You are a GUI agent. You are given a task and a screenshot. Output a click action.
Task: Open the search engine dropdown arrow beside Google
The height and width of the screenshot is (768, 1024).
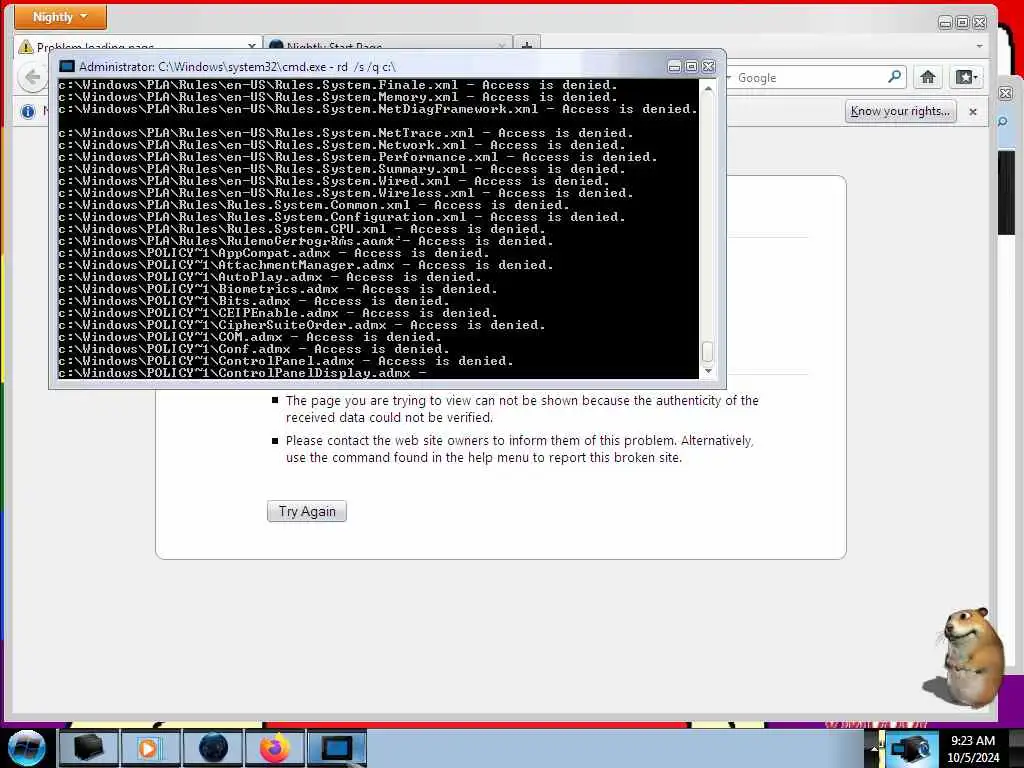[729, 77]
